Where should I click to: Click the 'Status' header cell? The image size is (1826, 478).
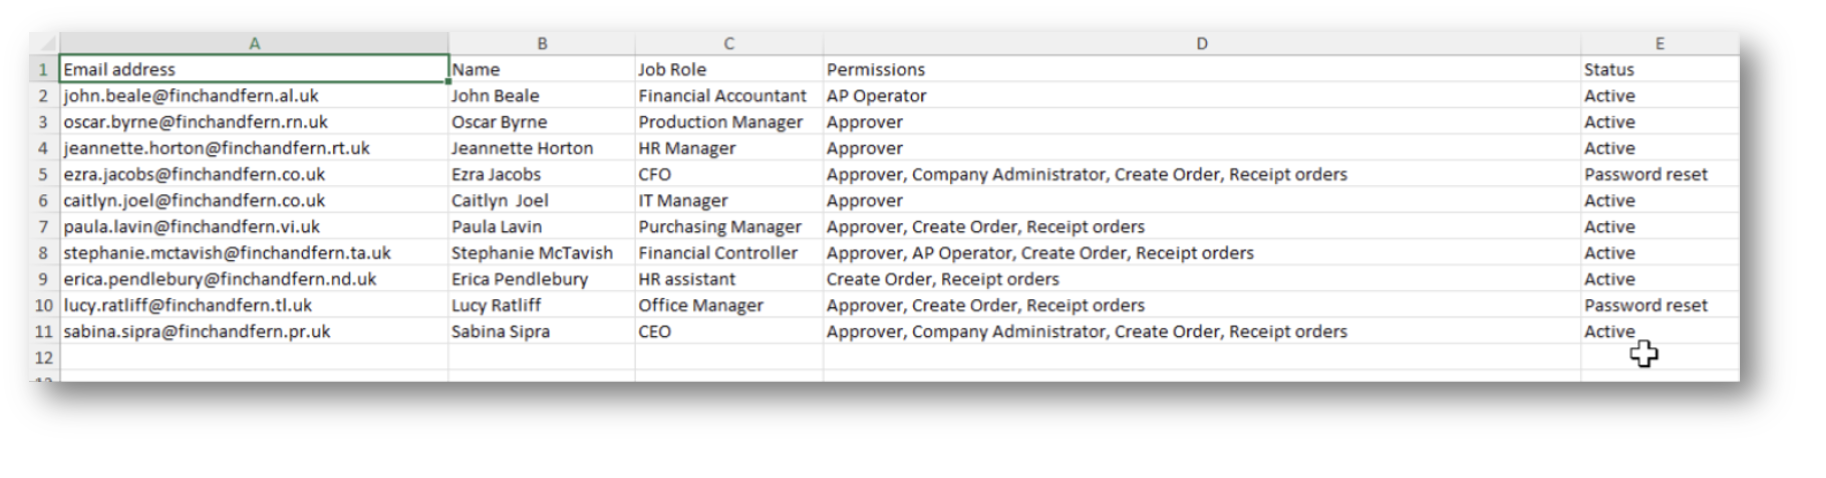(x=1659, y=69)
